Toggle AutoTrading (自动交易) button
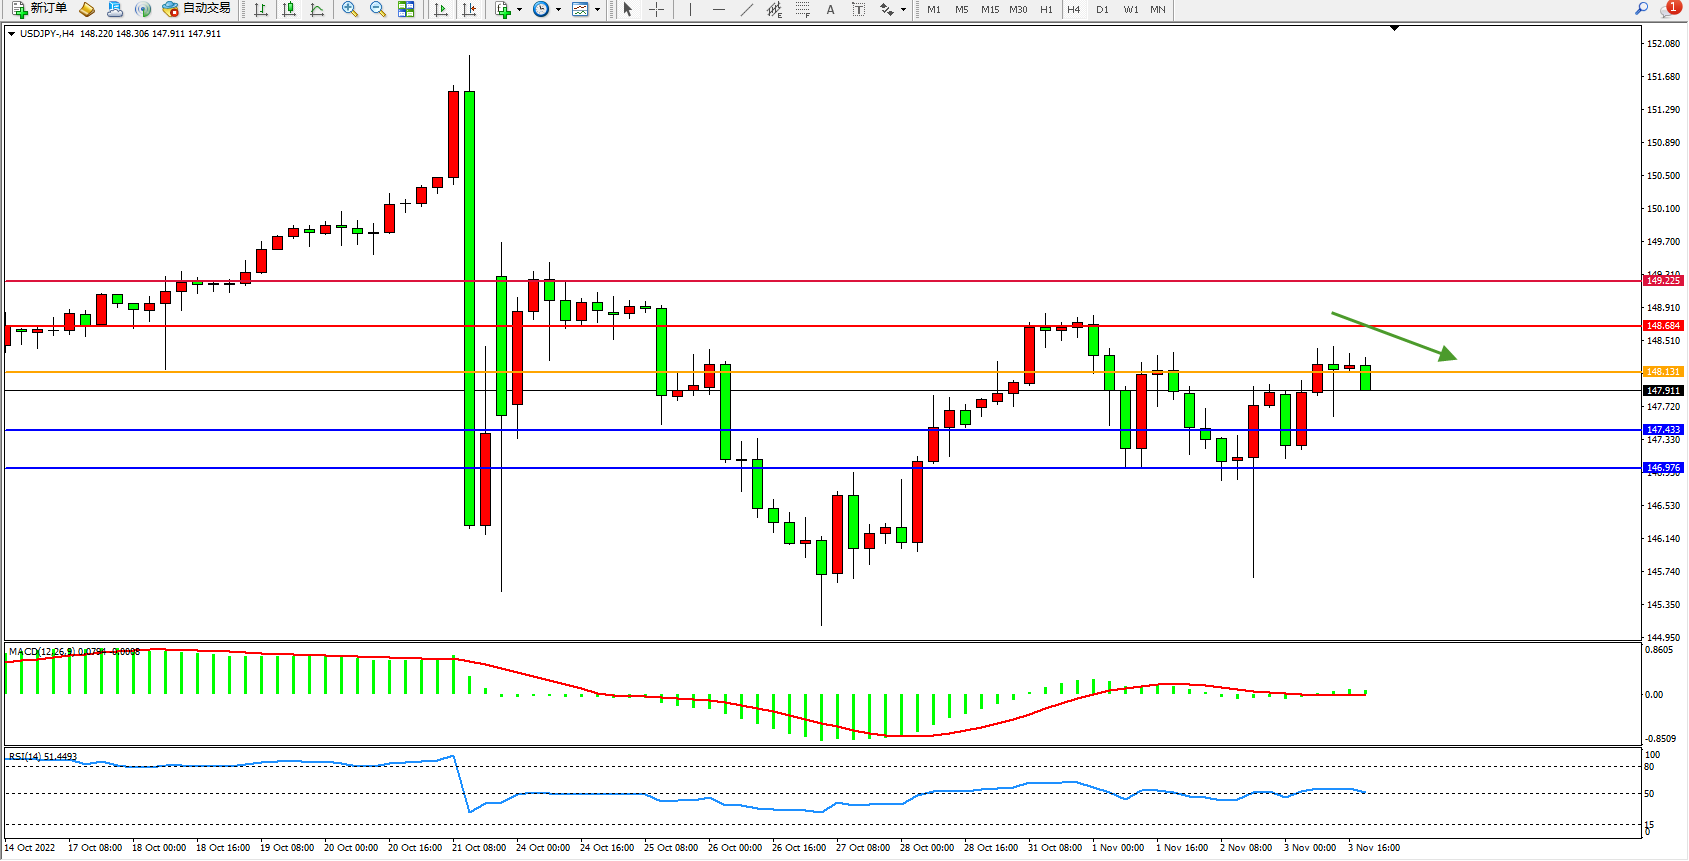 click(197, 9)
